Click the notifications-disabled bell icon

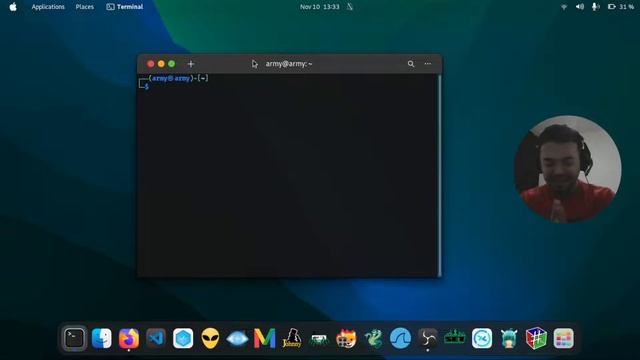350,7
